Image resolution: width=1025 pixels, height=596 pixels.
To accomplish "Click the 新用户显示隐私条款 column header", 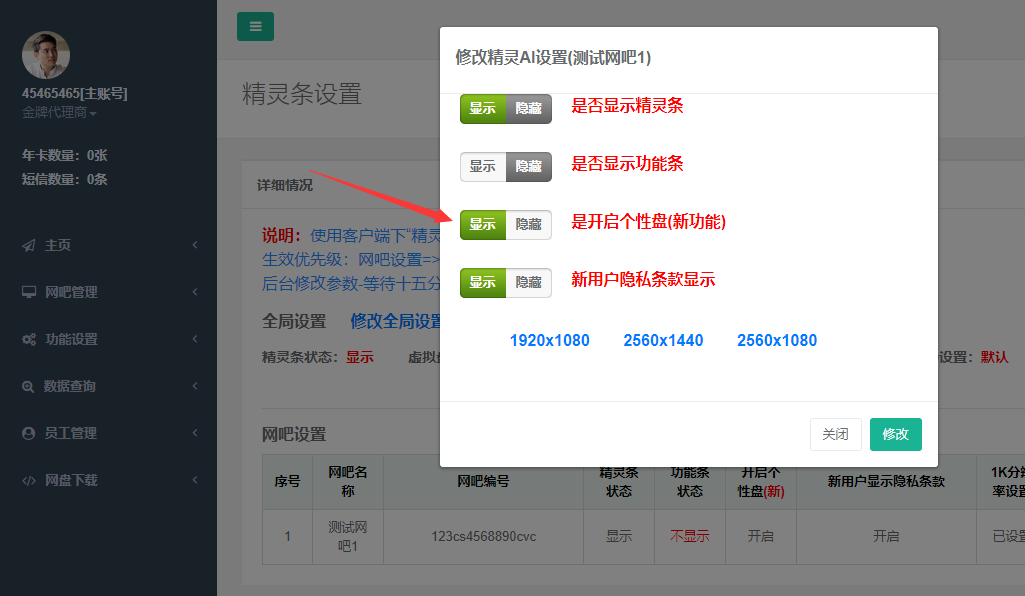I will (886, 482).
